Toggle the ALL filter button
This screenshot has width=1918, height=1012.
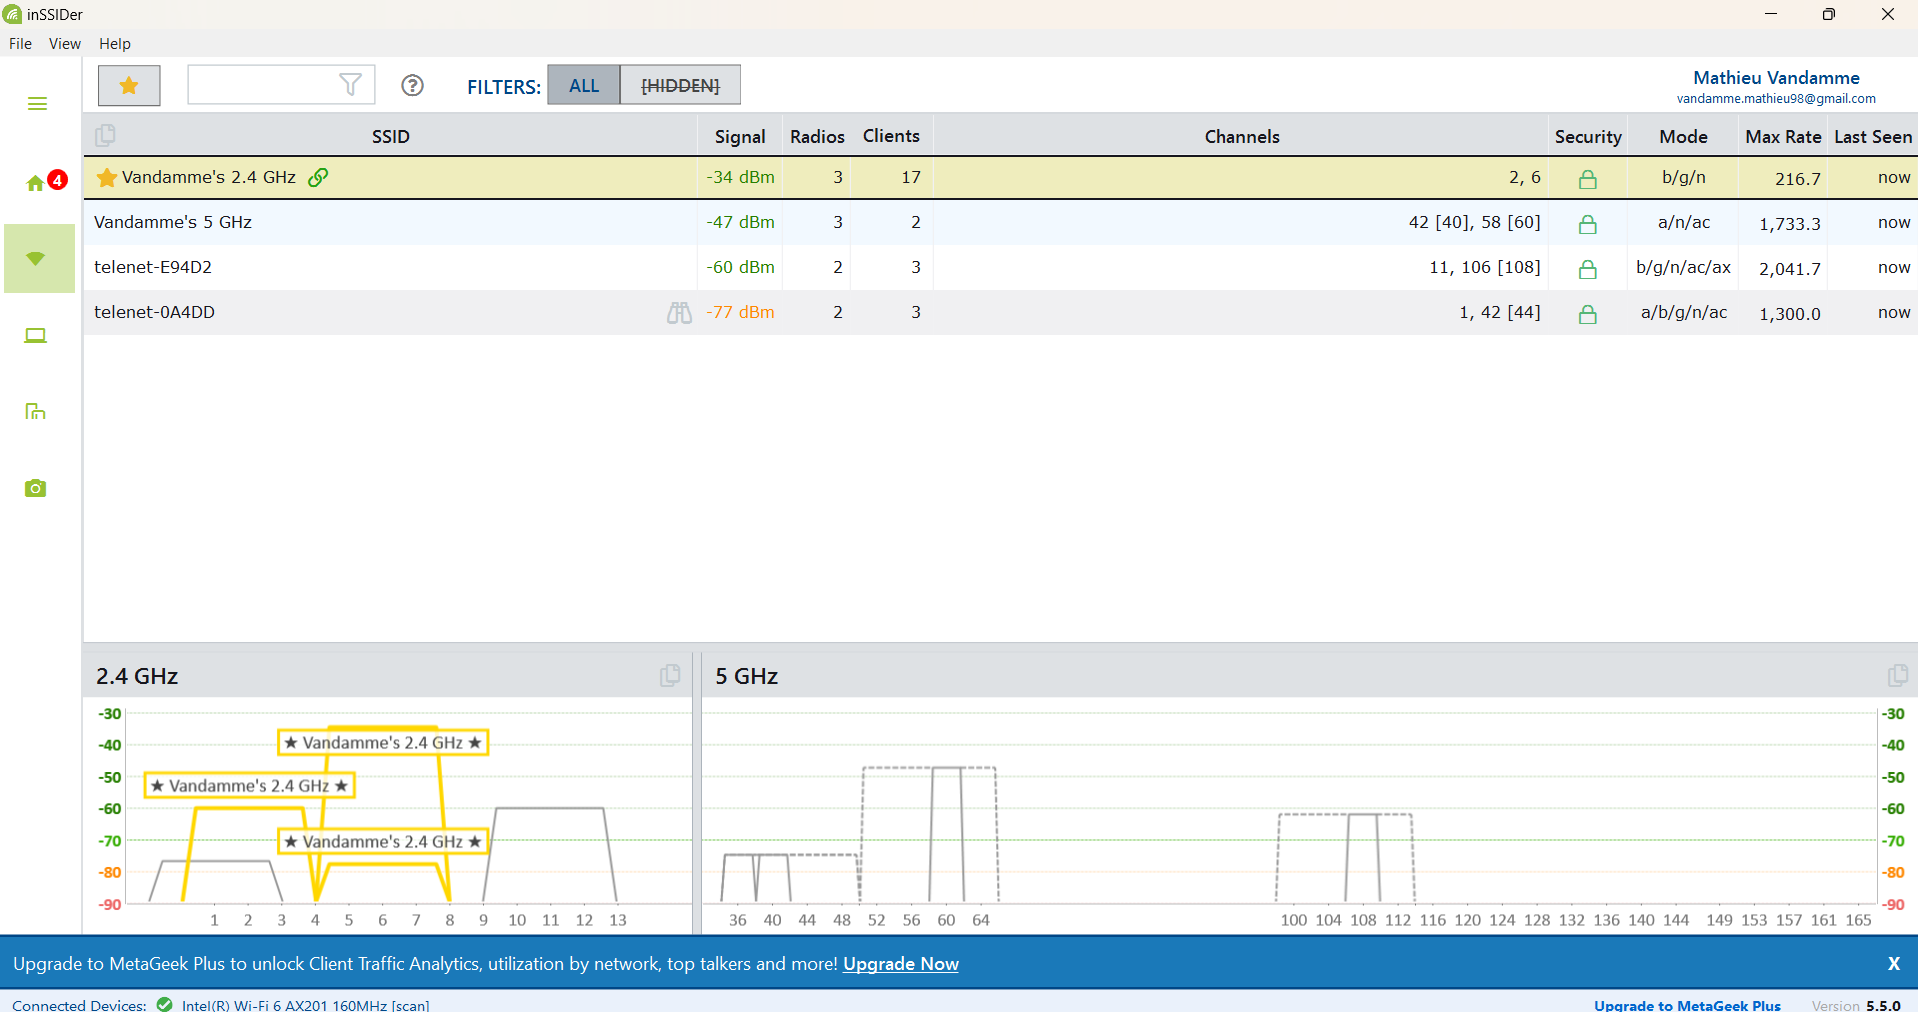tap(584, 86)
